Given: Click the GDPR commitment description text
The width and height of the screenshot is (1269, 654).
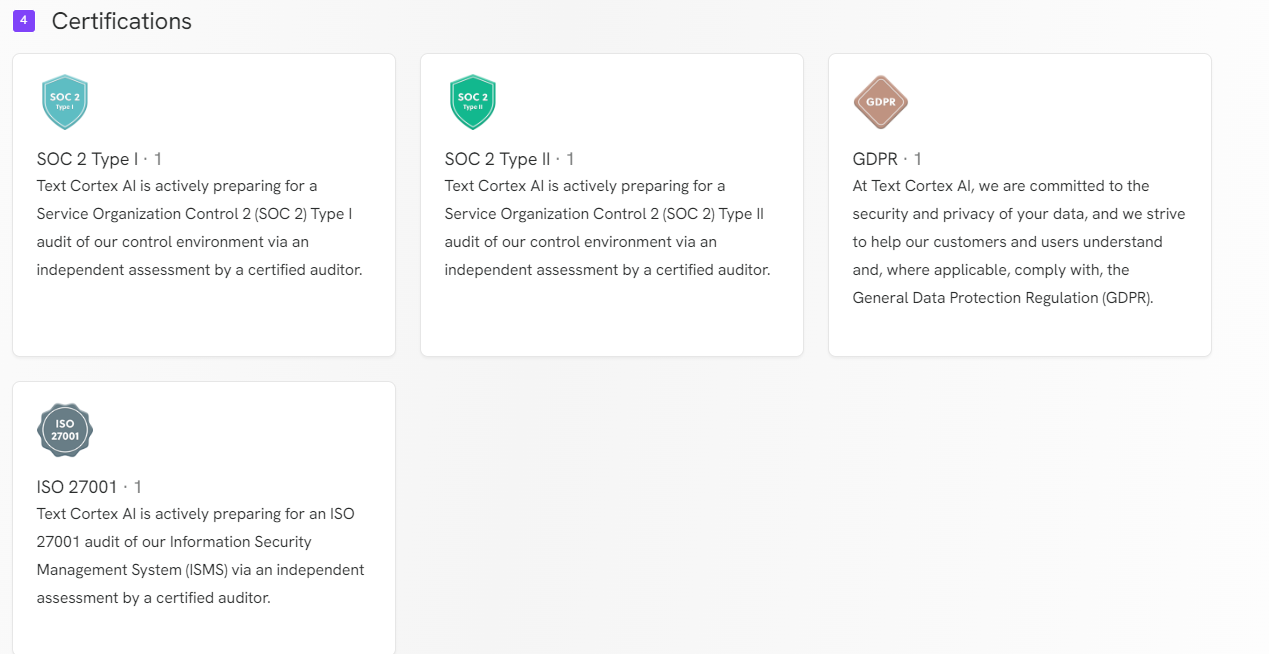Looking at the screenshot, I should [x=1019, y=242].
